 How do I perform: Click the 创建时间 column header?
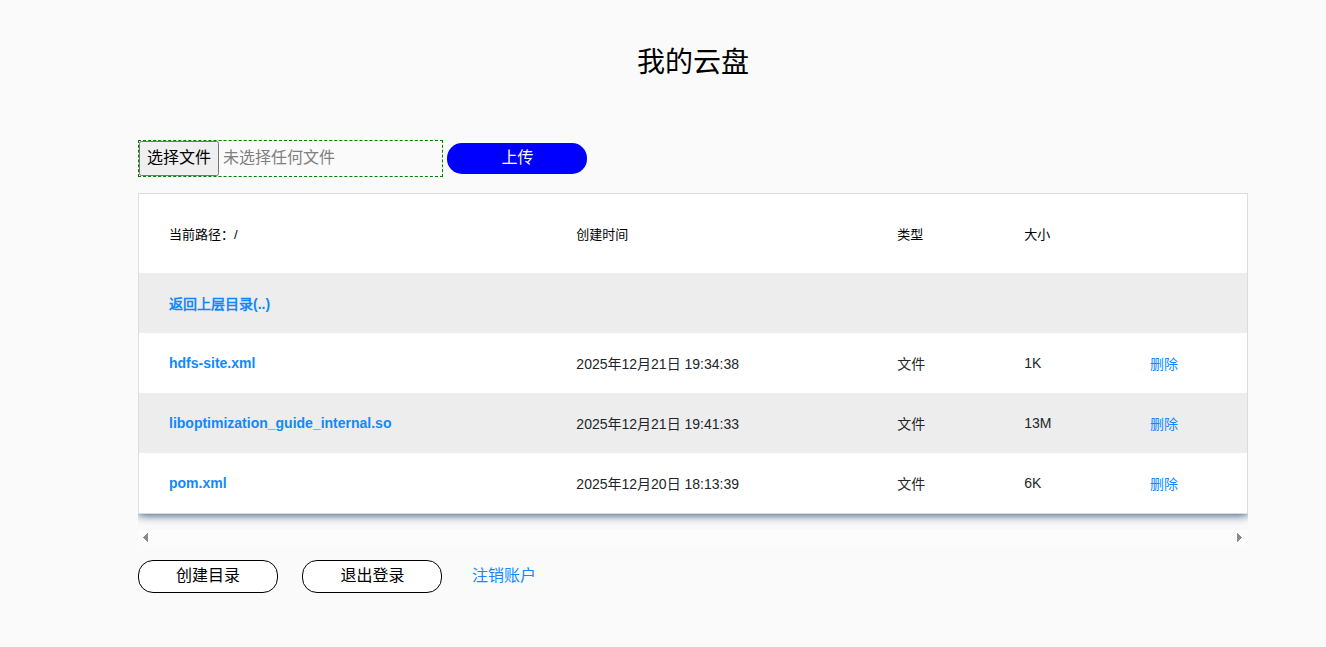tap(602, 235)
